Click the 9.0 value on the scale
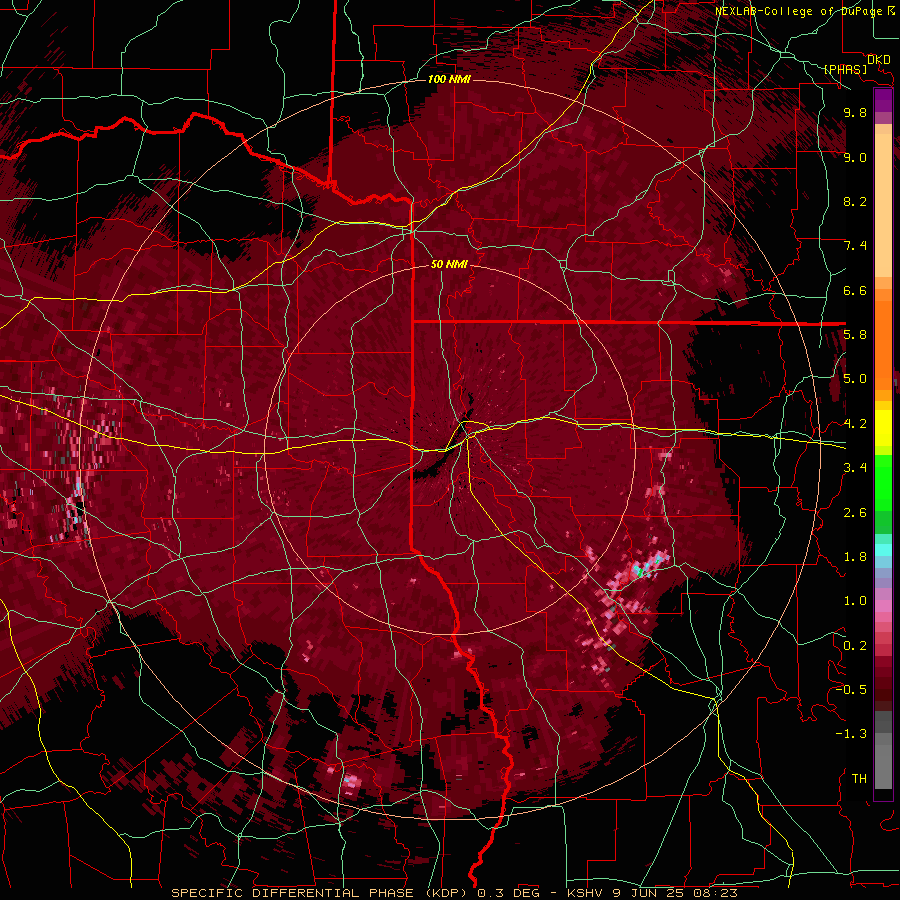 pos(855,157)
